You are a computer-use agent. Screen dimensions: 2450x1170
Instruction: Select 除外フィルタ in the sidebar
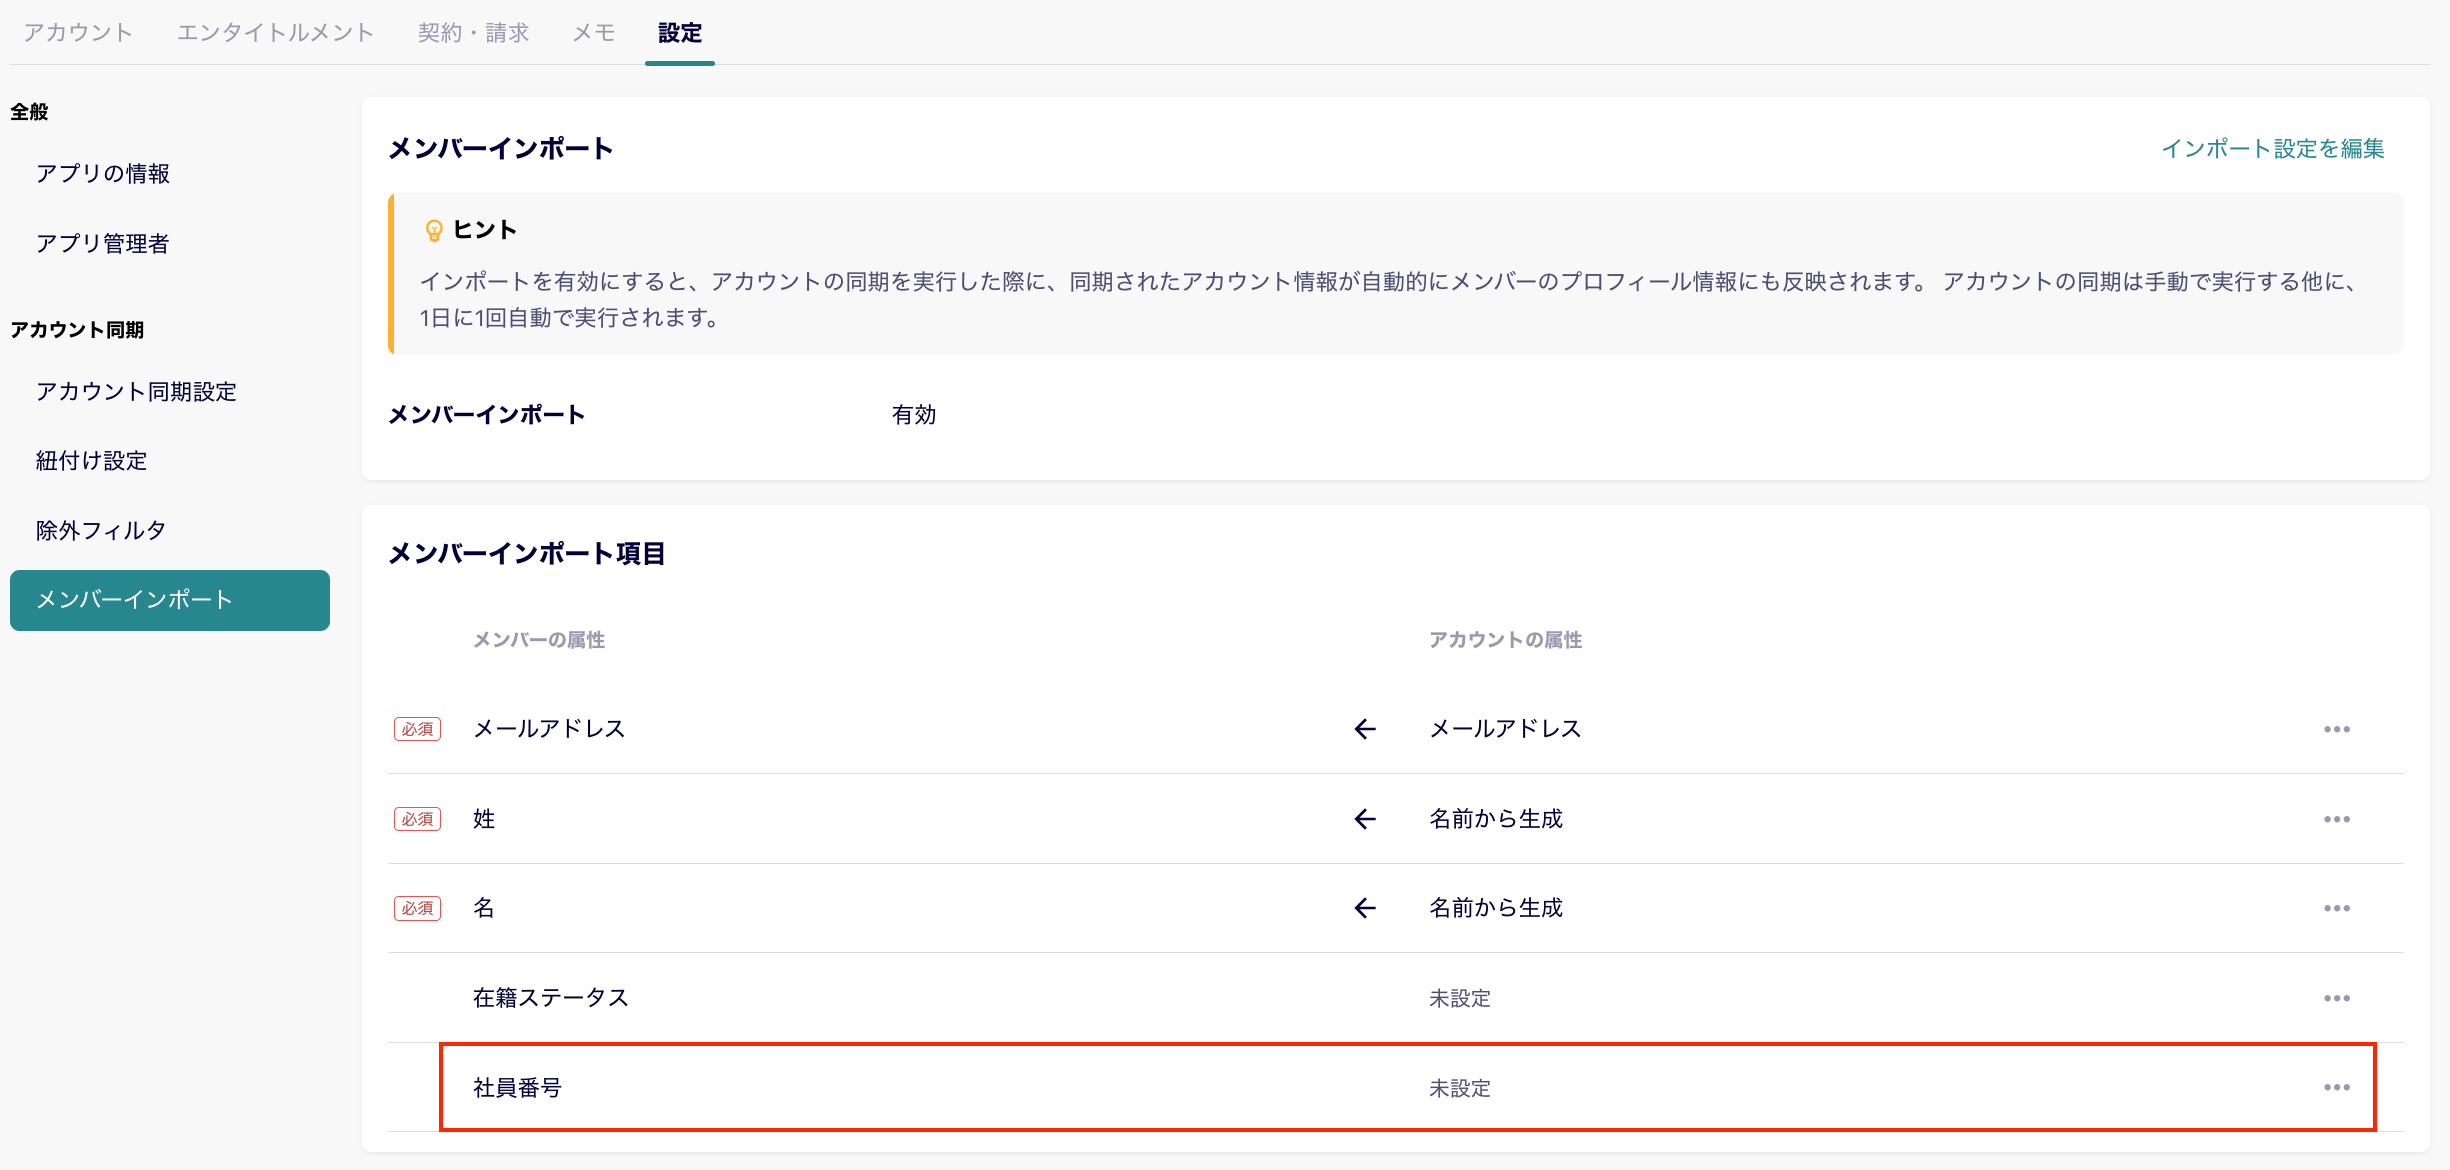[99, 529]
